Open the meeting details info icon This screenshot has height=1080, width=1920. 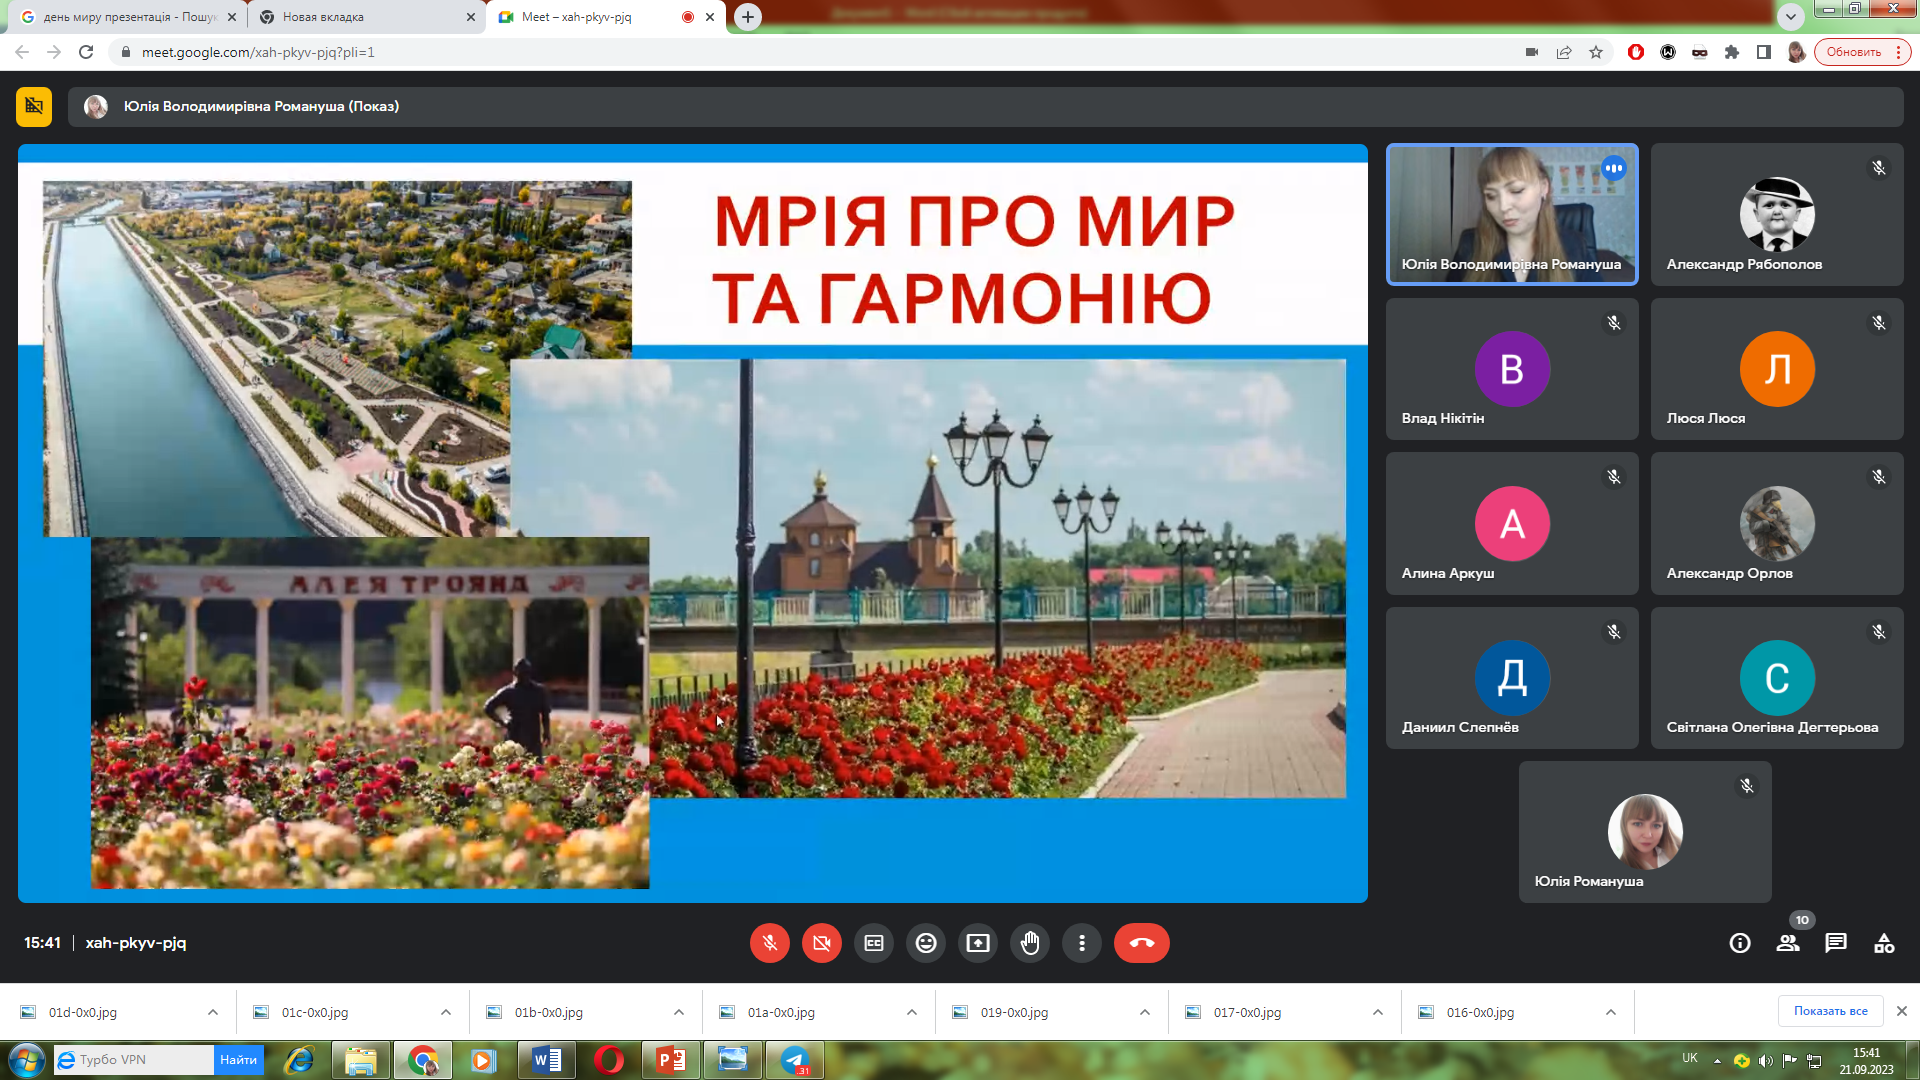click(1740, 943)
